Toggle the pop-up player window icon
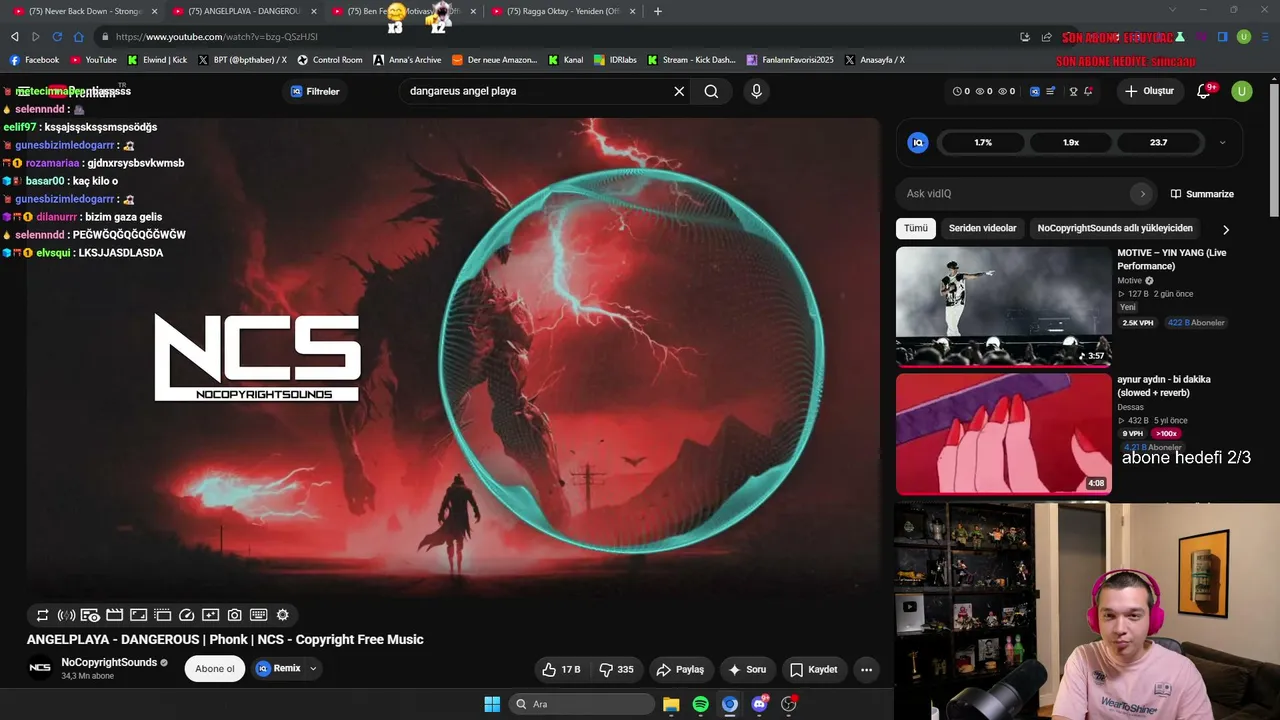1280x720 pixels. pyautogui.click(x=162, y=615)
